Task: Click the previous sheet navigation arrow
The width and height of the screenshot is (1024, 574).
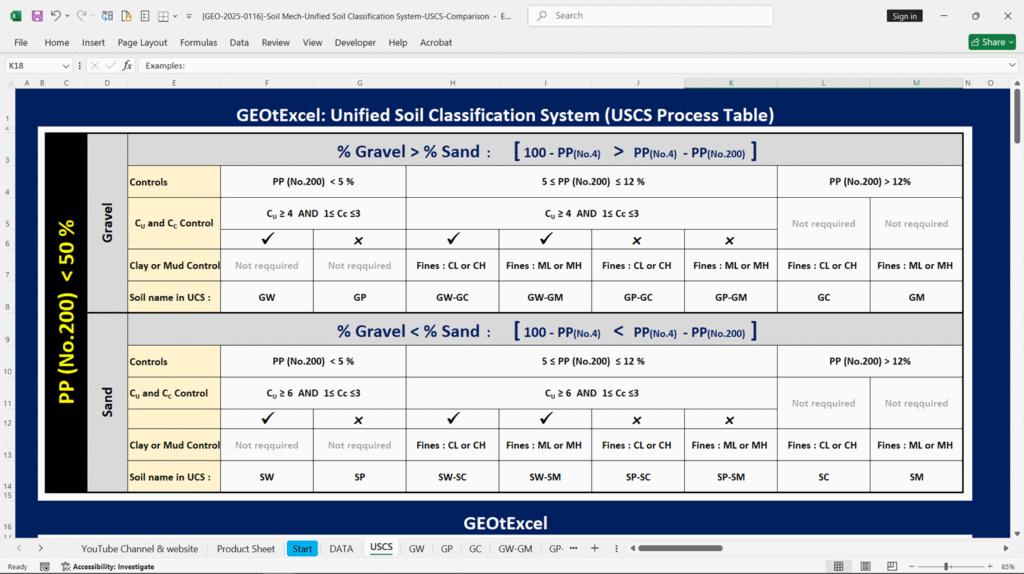Action: [x=19, y=549]
